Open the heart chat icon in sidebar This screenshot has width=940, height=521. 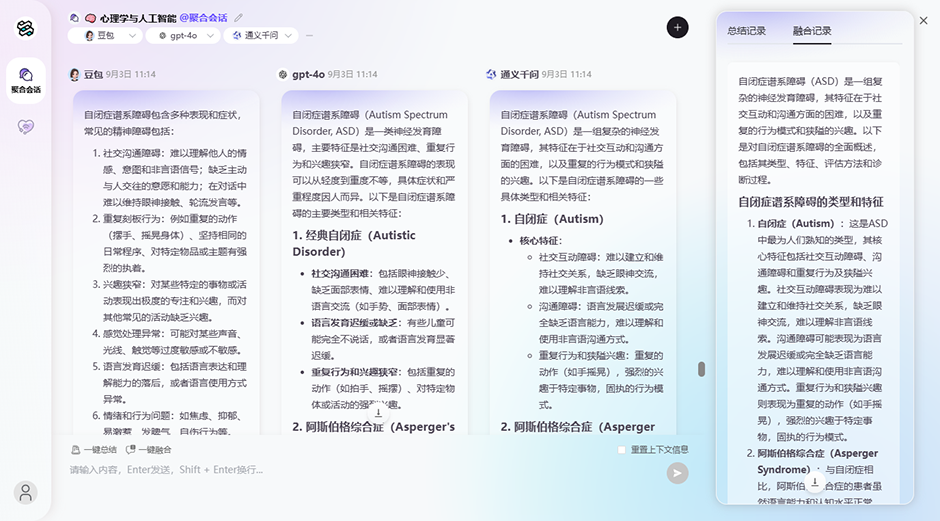click(x=26, y=127)
